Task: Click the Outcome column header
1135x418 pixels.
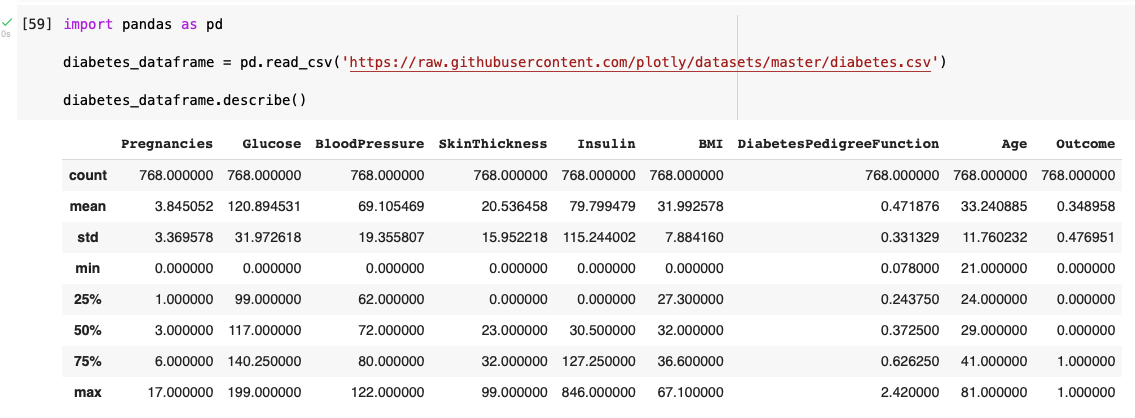Action: [1085, 144]
